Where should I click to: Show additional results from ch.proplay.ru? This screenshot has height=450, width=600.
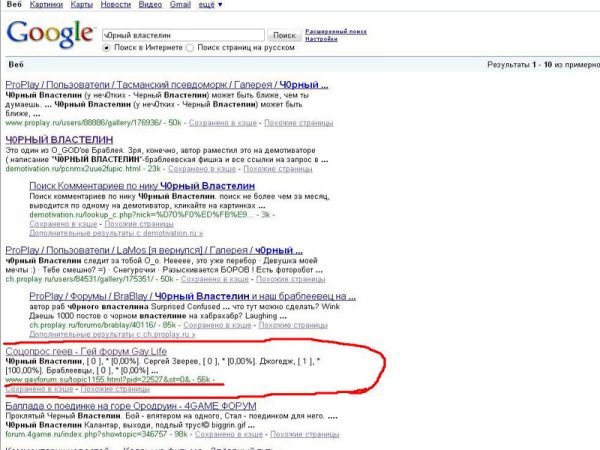click(112, 334)
